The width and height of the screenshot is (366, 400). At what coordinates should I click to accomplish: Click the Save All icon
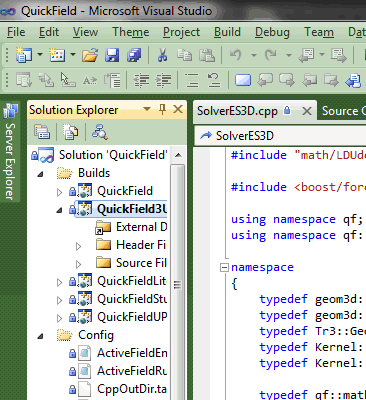click(134, 55)
